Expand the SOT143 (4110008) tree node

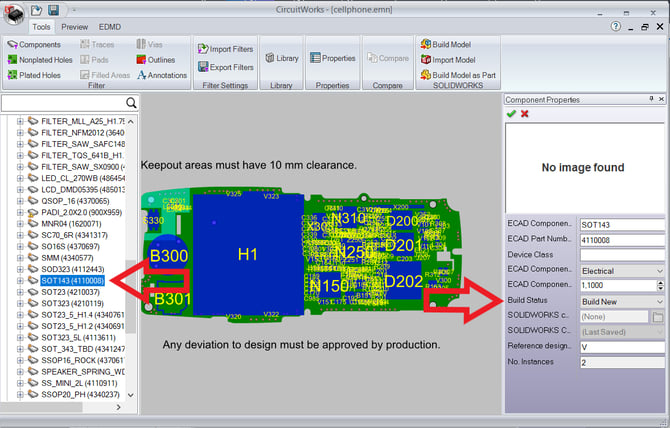click(20, 281)
